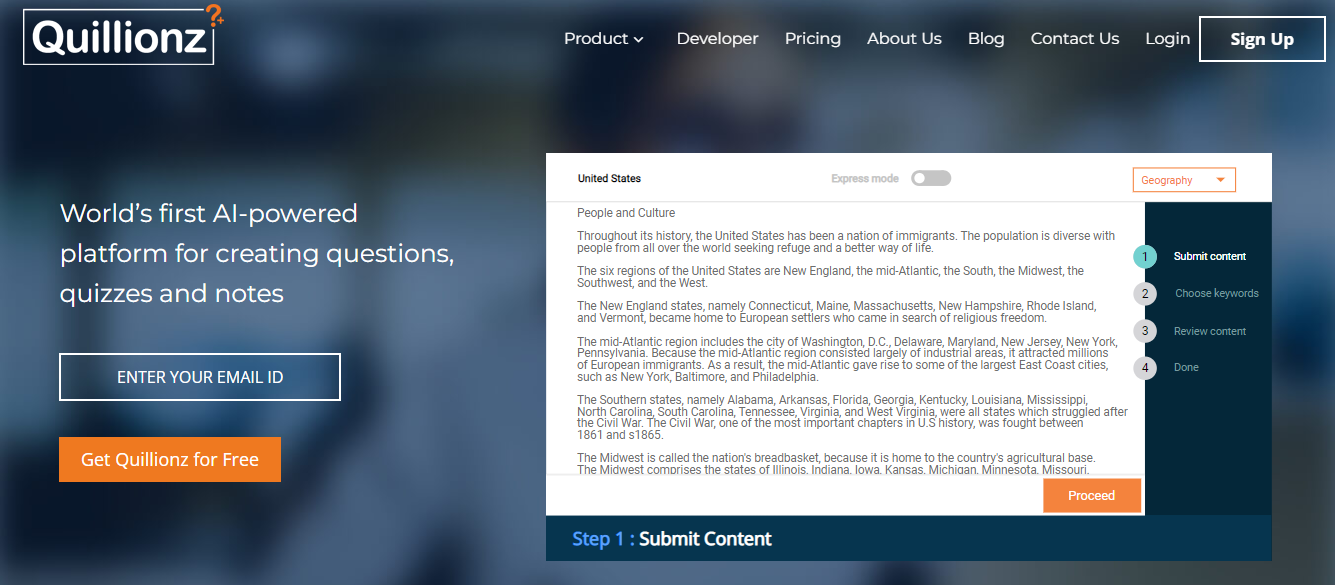Click the Express mode label
This screenshot has height=585, width=1335.
tap(865, 178)
